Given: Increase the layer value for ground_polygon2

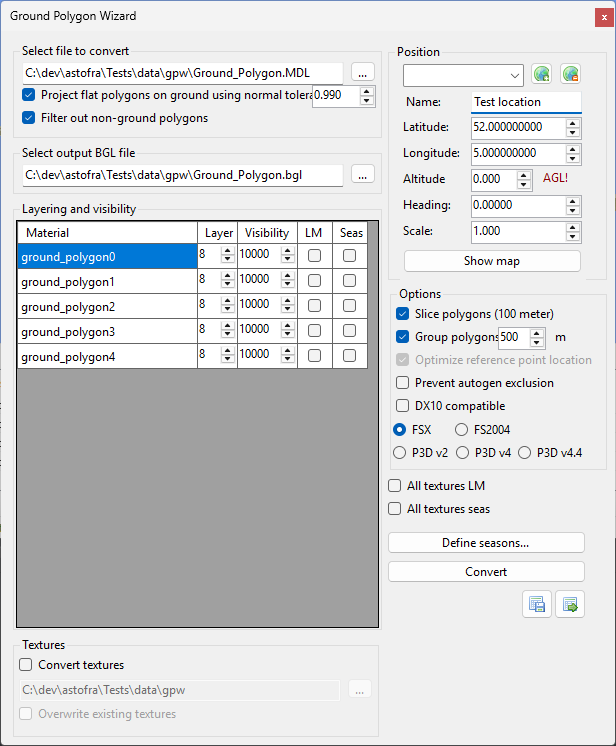Looking at the screenshot, I should click(227, 302).
